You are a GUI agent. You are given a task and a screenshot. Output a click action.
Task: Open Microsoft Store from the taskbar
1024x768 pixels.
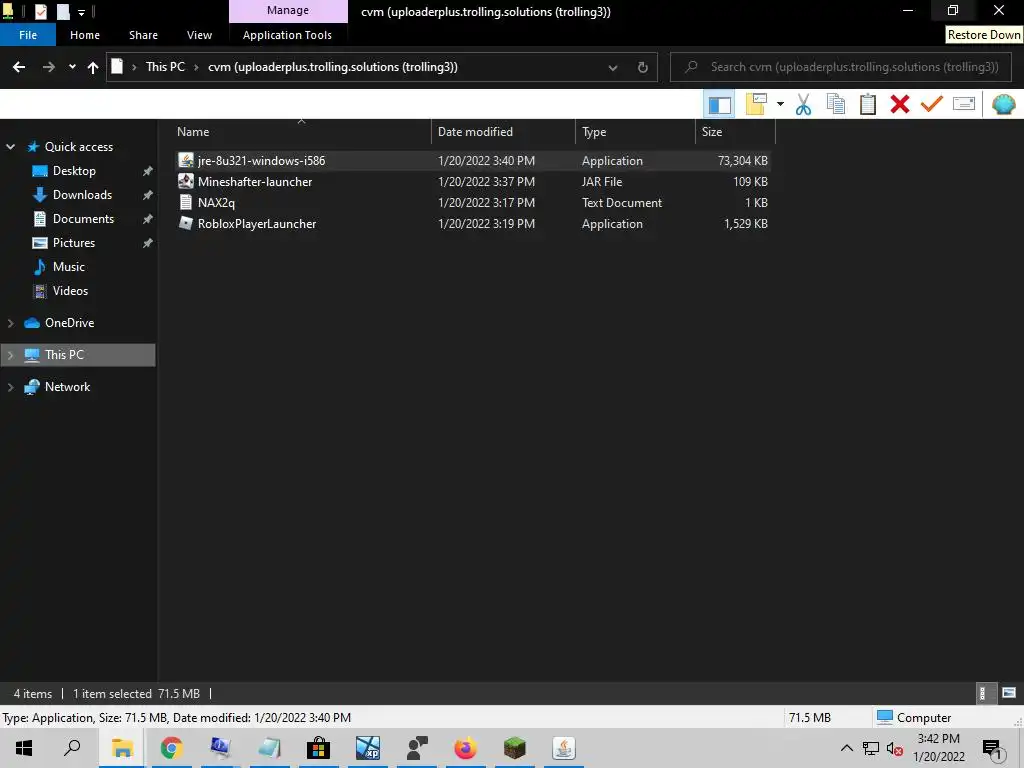point(318,748)
